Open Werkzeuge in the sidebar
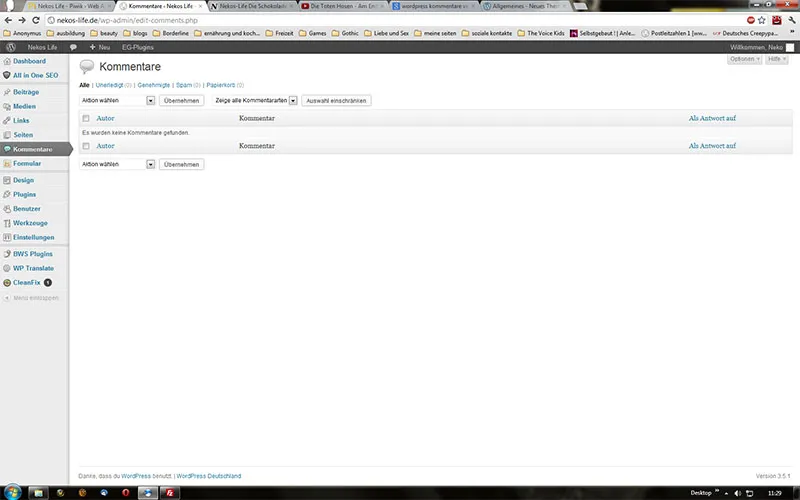This screenshot has width=800, height=500. click(x=30, y=223)
